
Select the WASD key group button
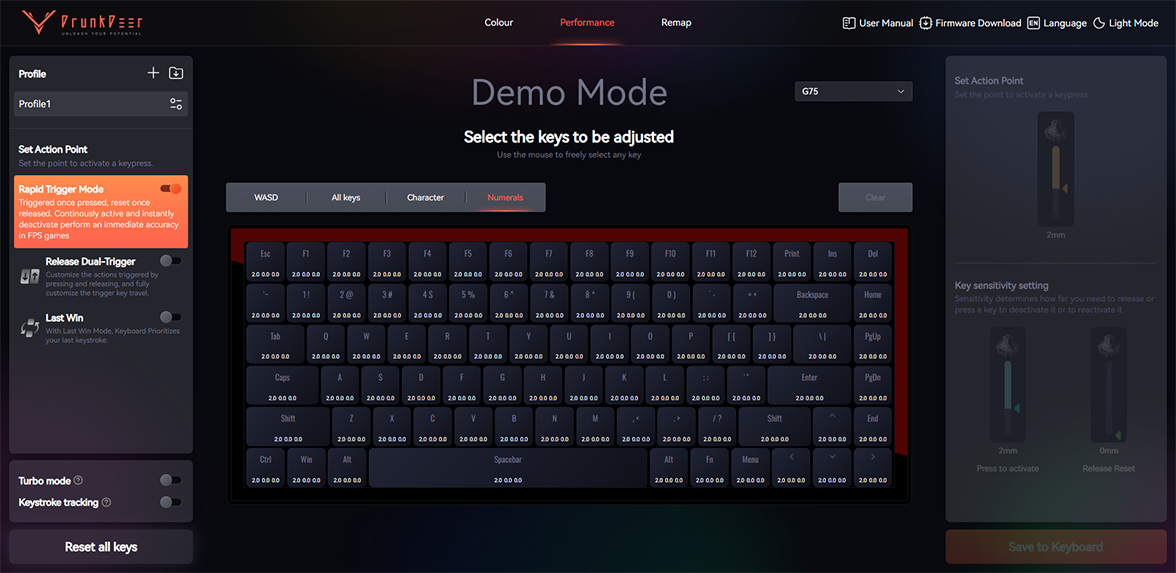click(266, 197)
